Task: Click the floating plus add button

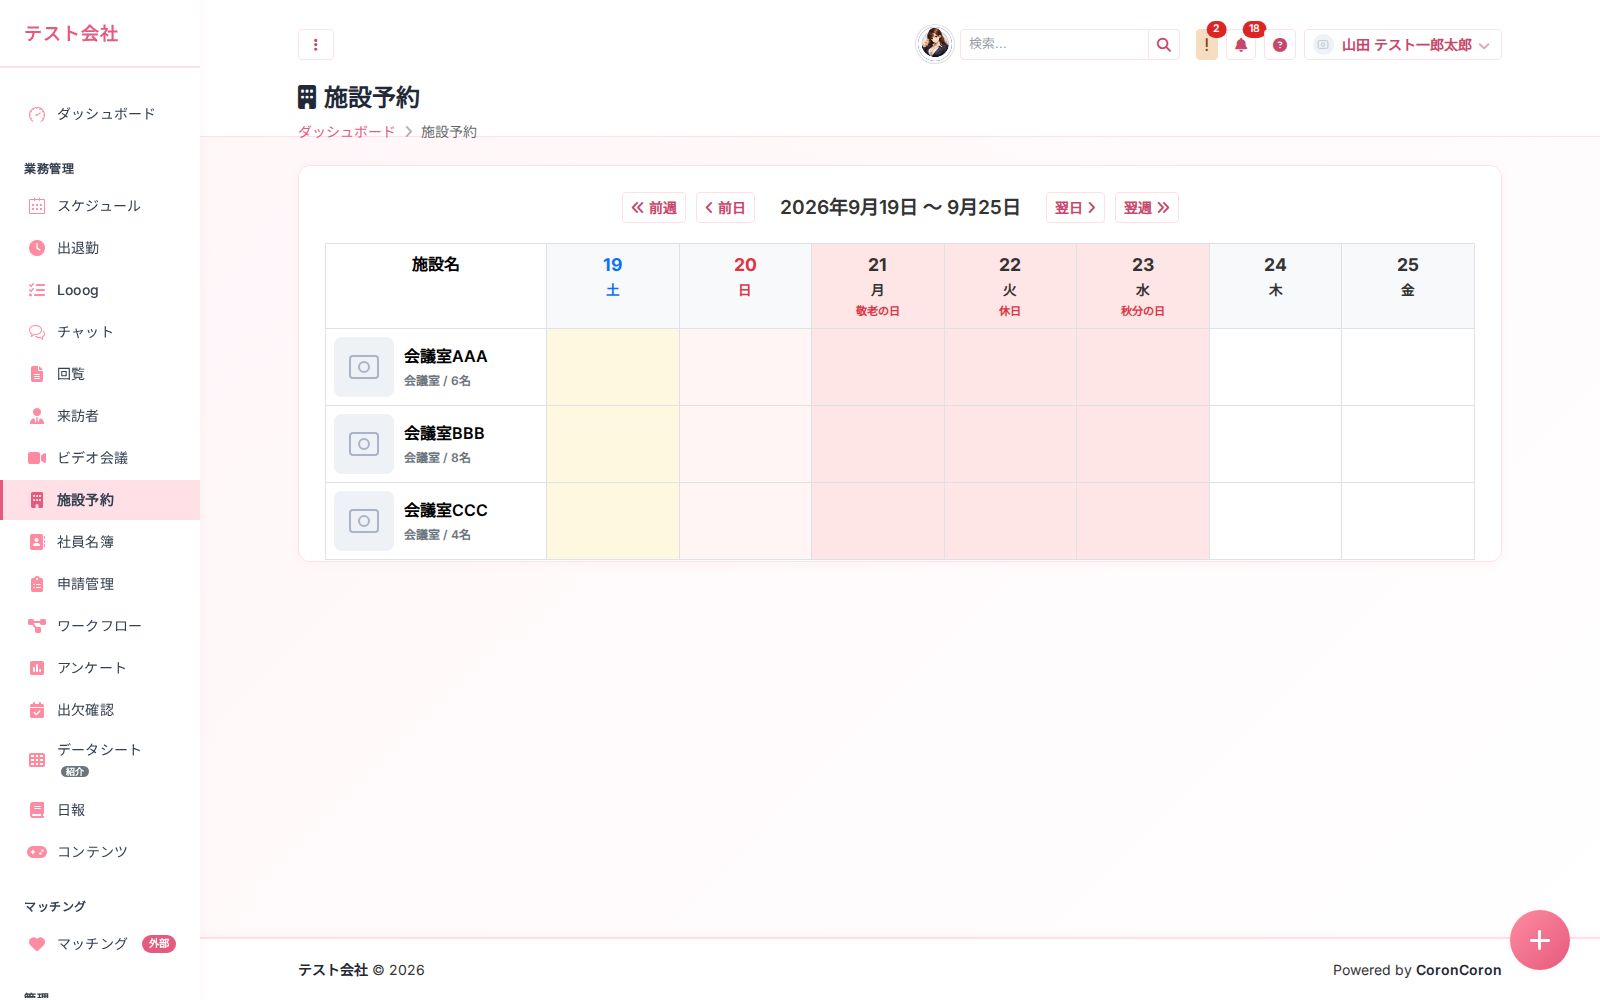Action: click(x=1540, y=940)
